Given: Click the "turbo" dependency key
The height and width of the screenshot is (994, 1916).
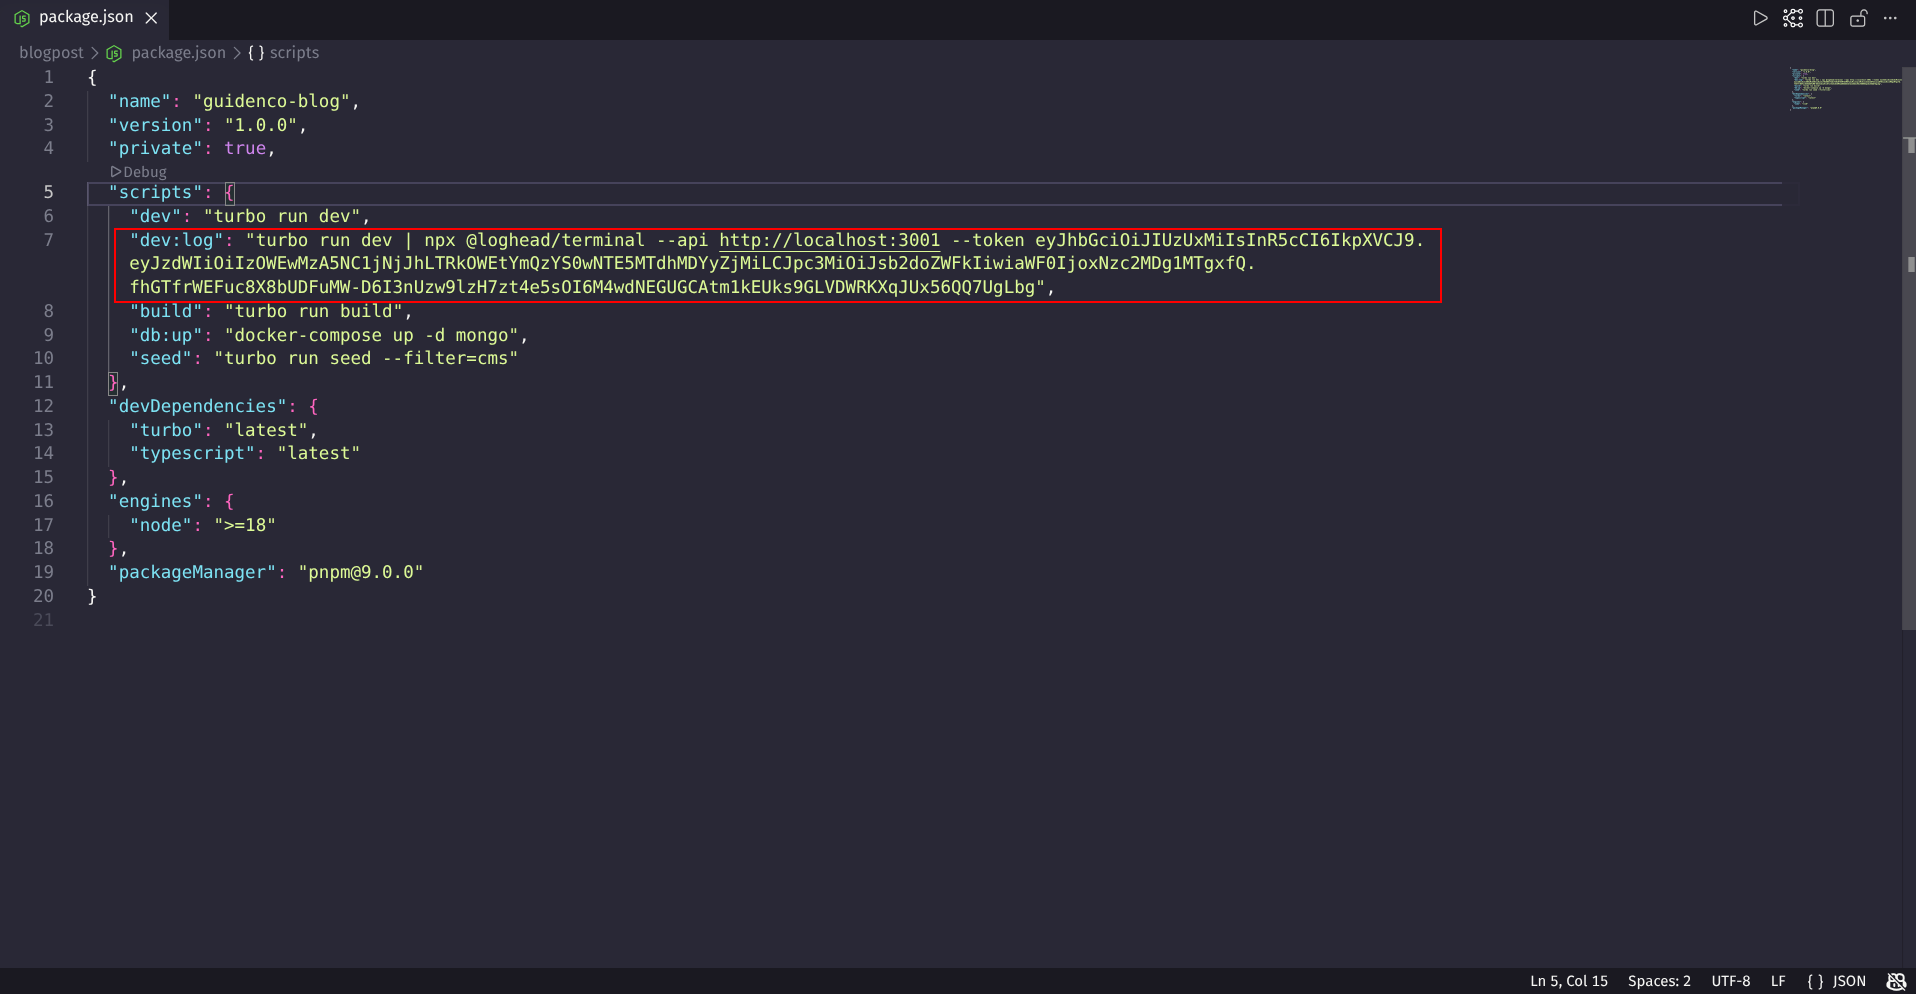Looking at the screenshot, I should point(165,430).
